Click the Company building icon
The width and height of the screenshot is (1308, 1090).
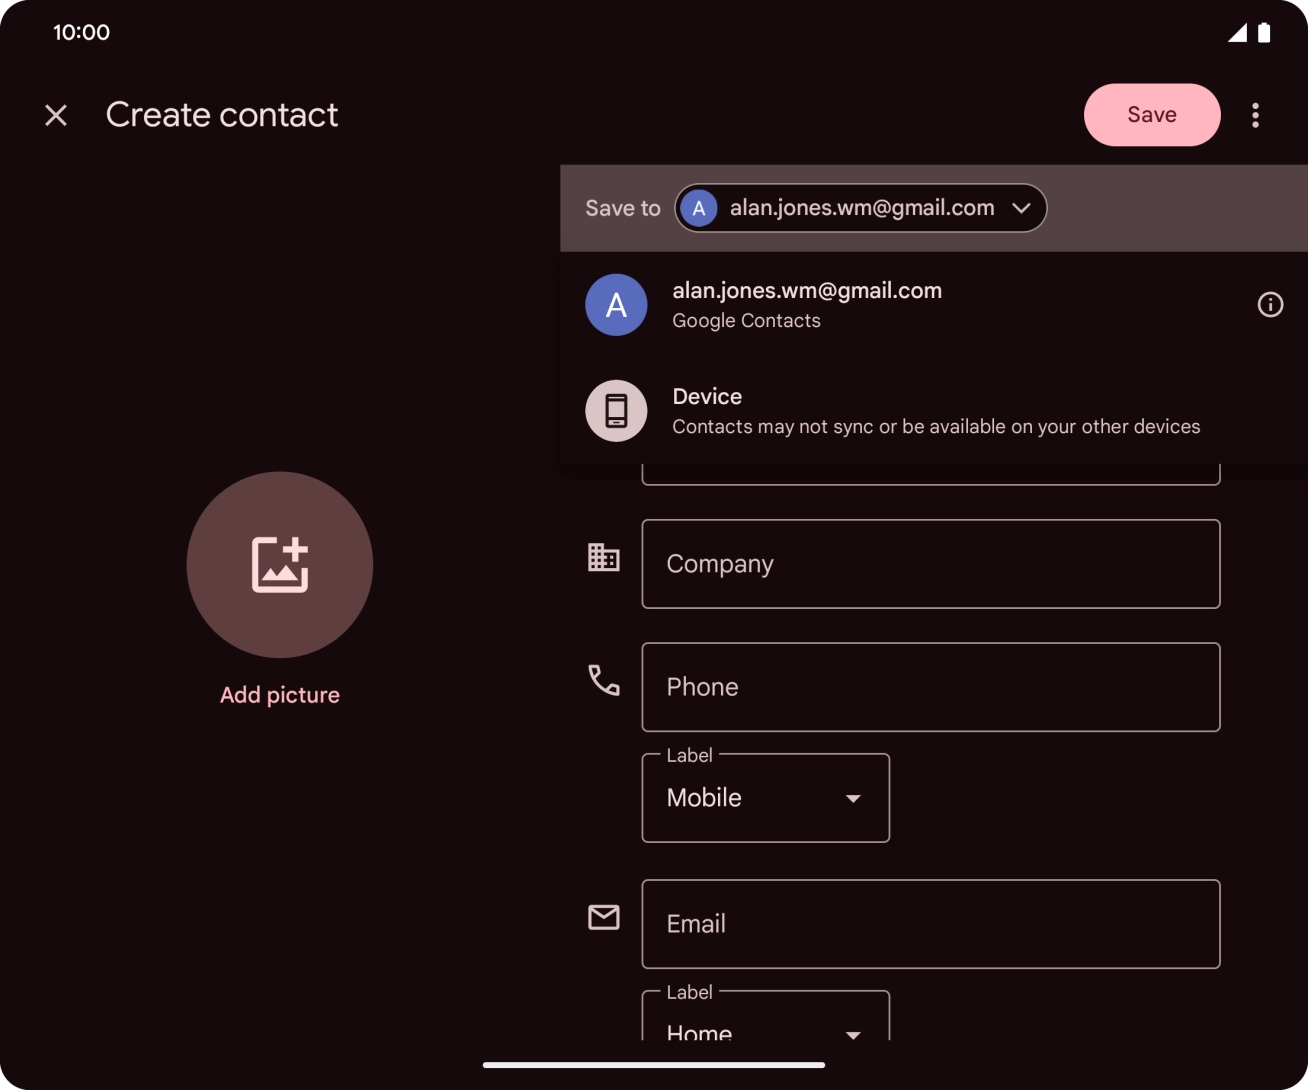pyautogui.click(x=603, y=557)
